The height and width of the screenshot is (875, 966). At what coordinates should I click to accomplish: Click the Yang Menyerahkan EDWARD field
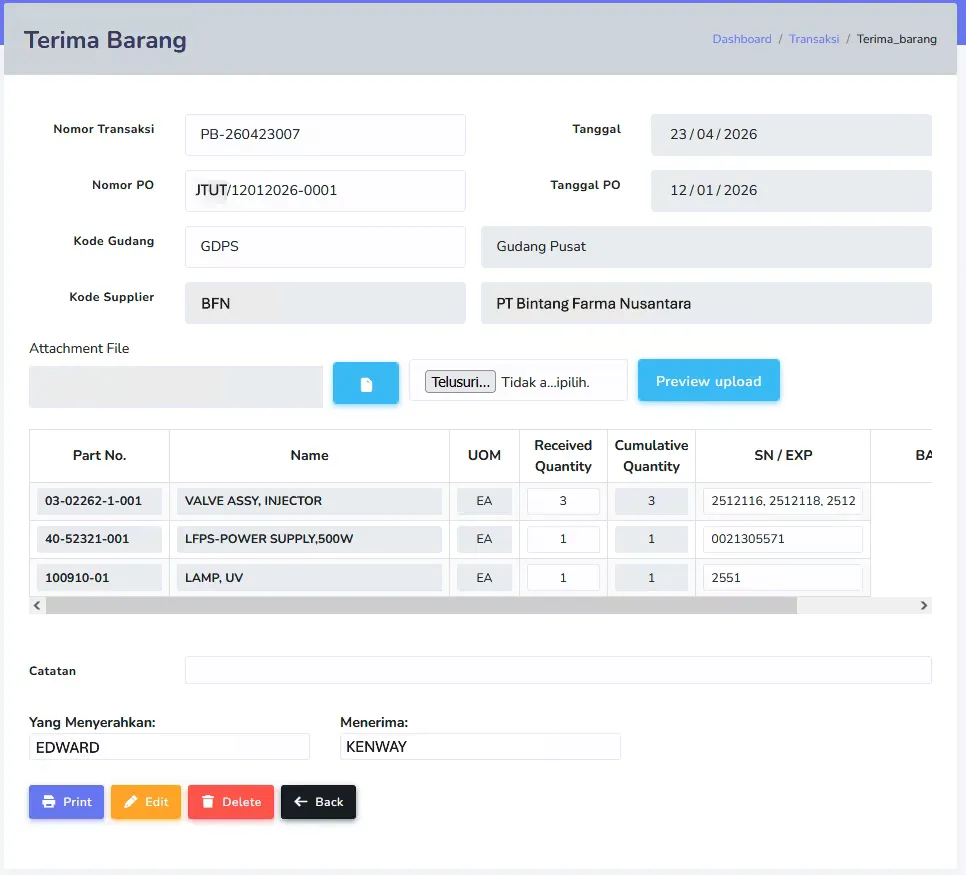click(x=169, y=747)
